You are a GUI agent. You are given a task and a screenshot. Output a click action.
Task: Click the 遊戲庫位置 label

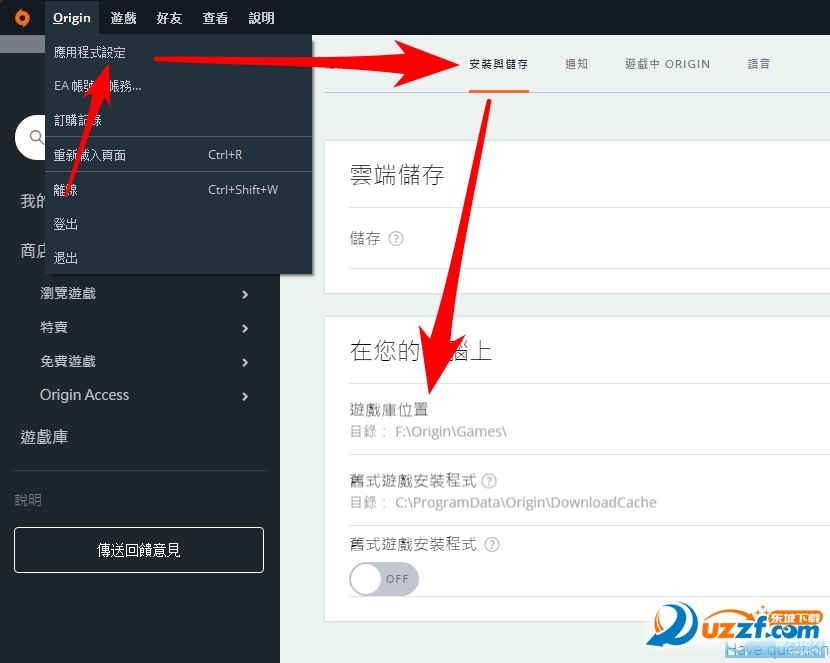[x=389, y=409]
